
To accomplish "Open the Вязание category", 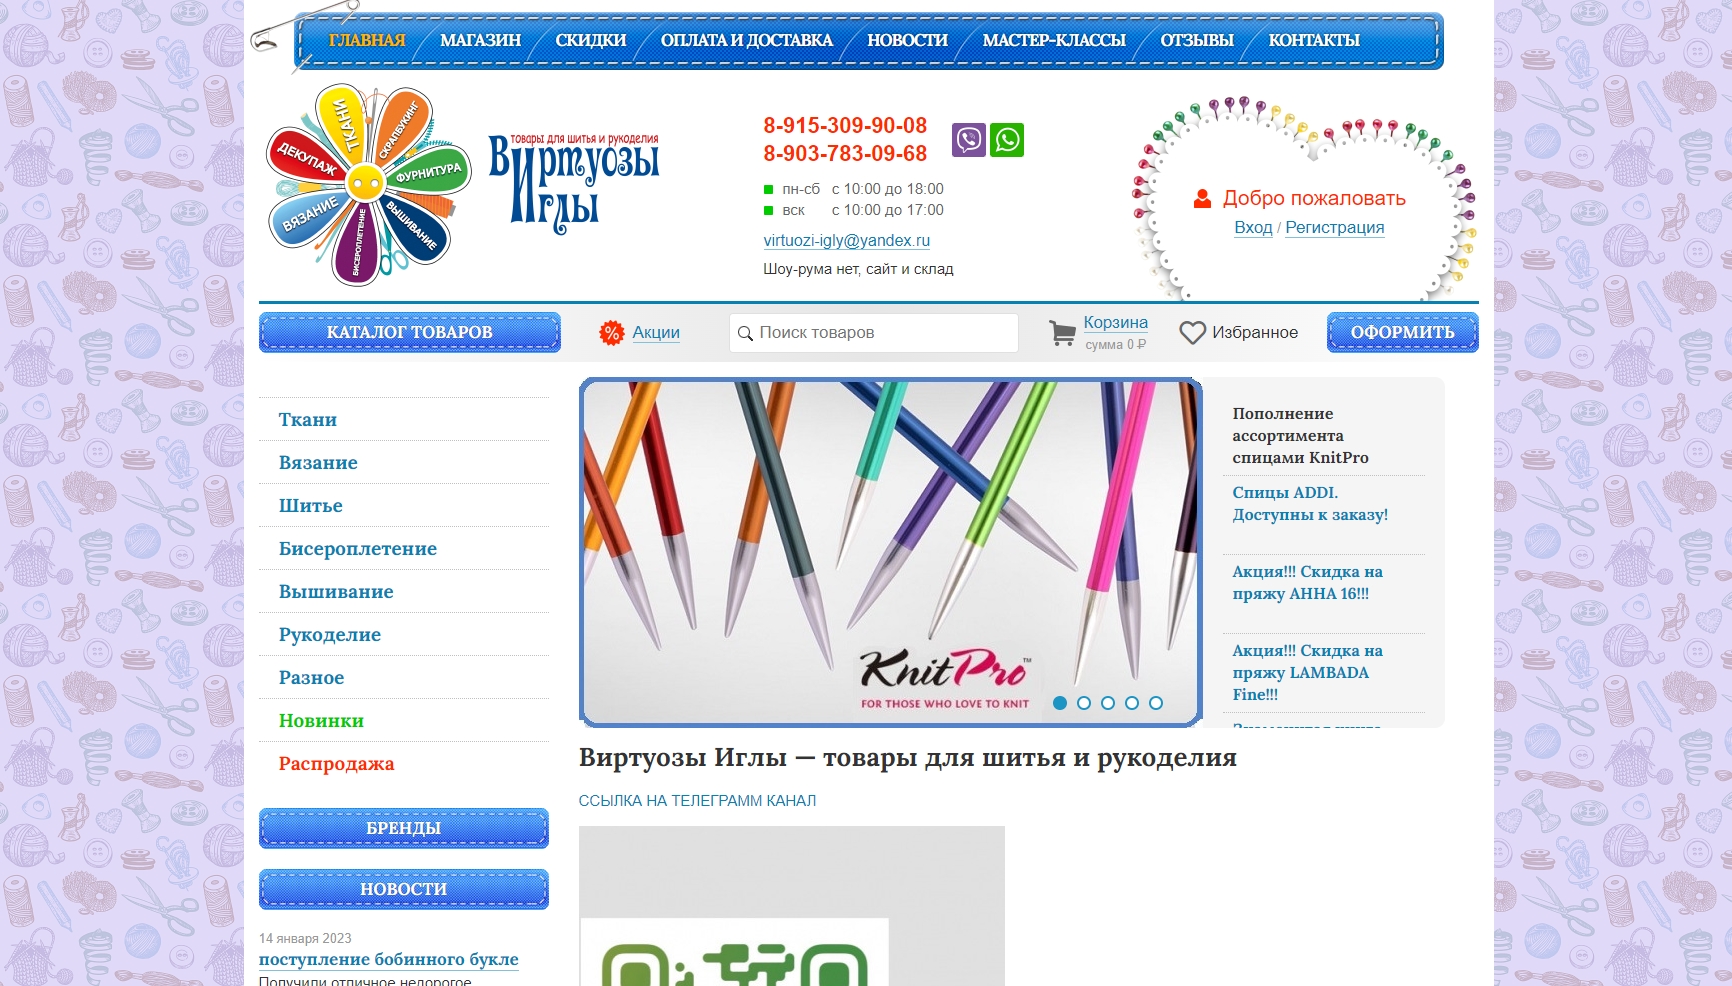I will (x=318, y=463).
